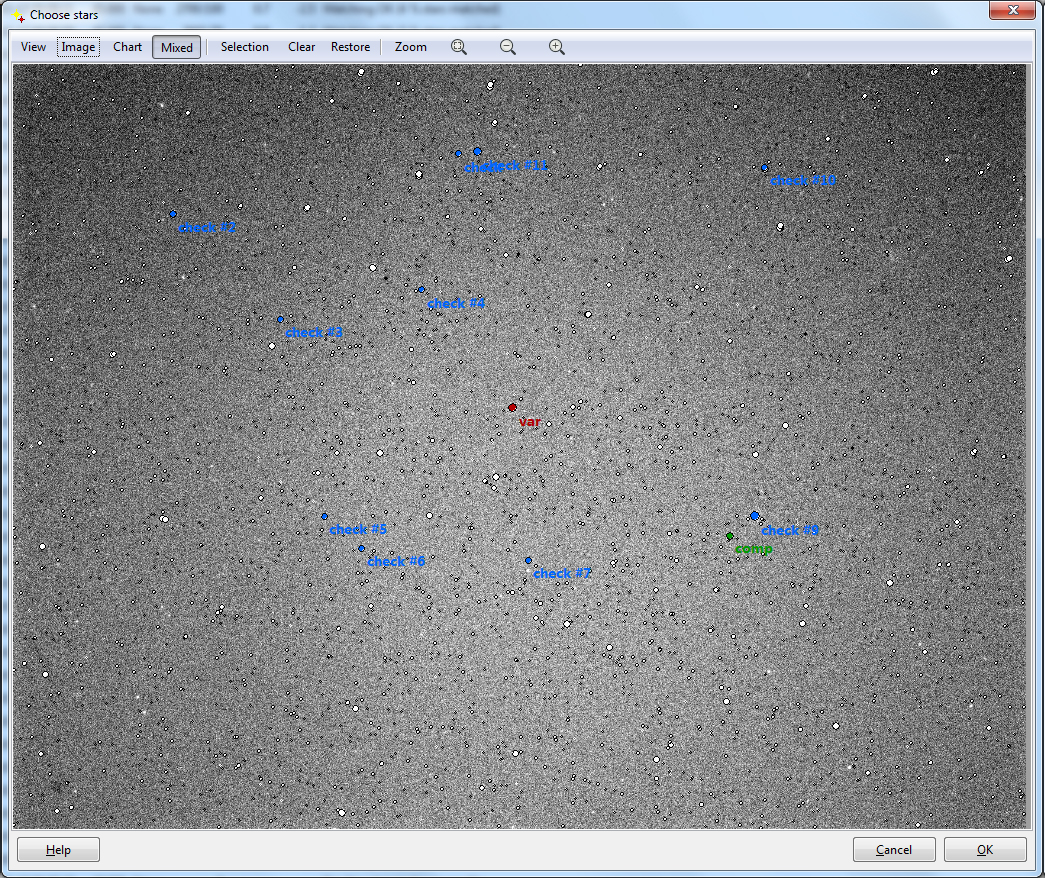The width and height of the screenshot is (1045, 878).
Task: Click the zoom in magnifier icon
Action: (x=556, y=47)
